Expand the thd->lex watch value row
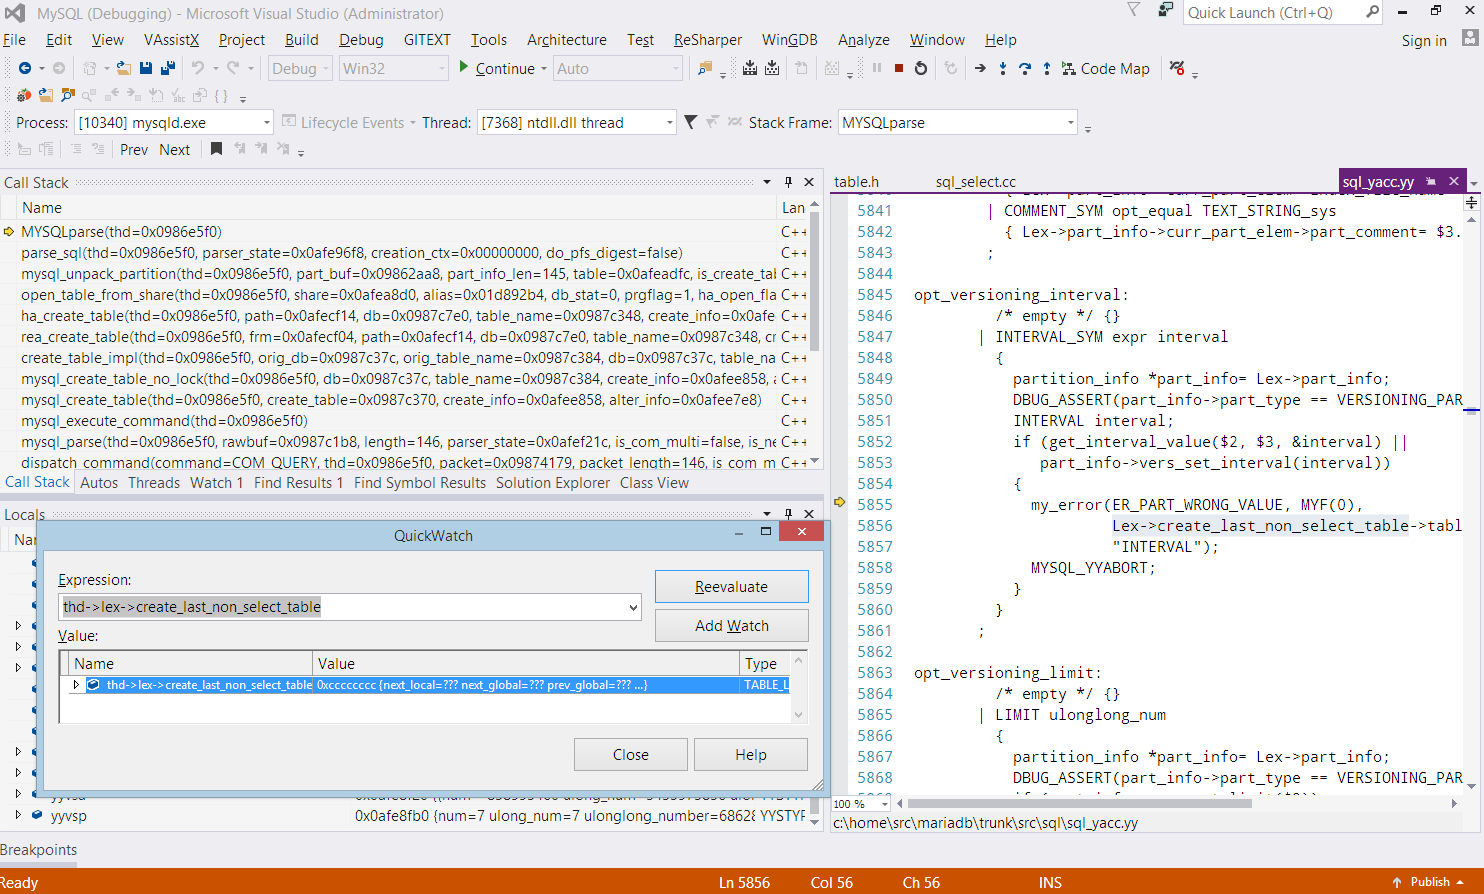Viewport: 1484px width, 894px height. (x=76, y=685)
